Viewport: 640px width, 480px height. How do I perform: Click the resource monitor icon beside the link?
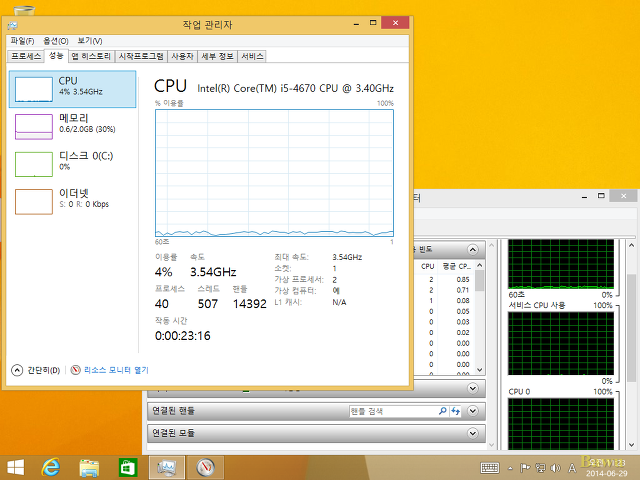click(x=76, y=370)
